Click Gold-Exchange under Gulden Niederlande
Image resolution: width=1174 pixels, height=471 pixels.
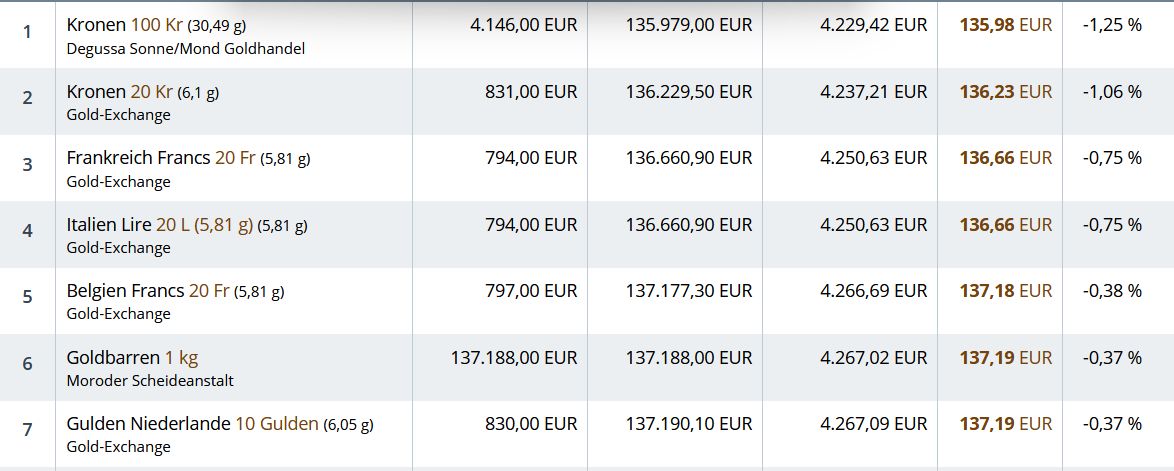(x=118, y=447)
